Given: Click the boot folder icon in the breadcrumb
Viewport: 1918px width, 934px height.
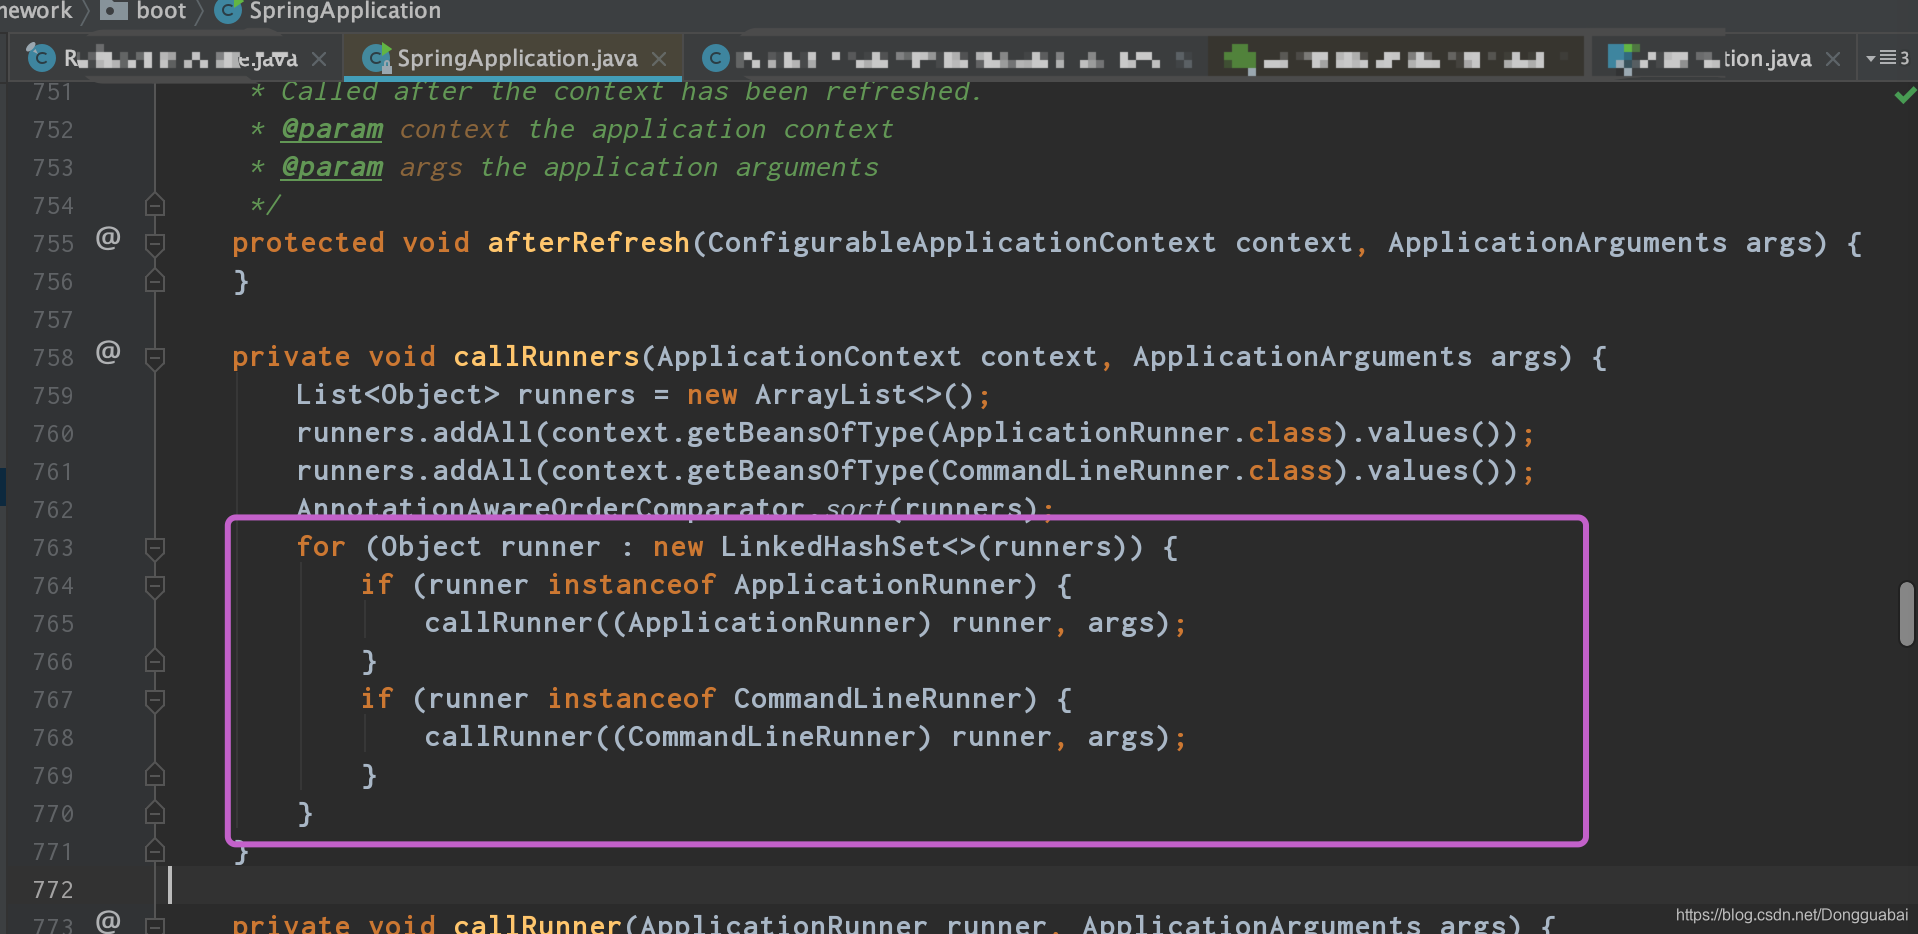Looking at the screenshot, I should pos(113,11).
